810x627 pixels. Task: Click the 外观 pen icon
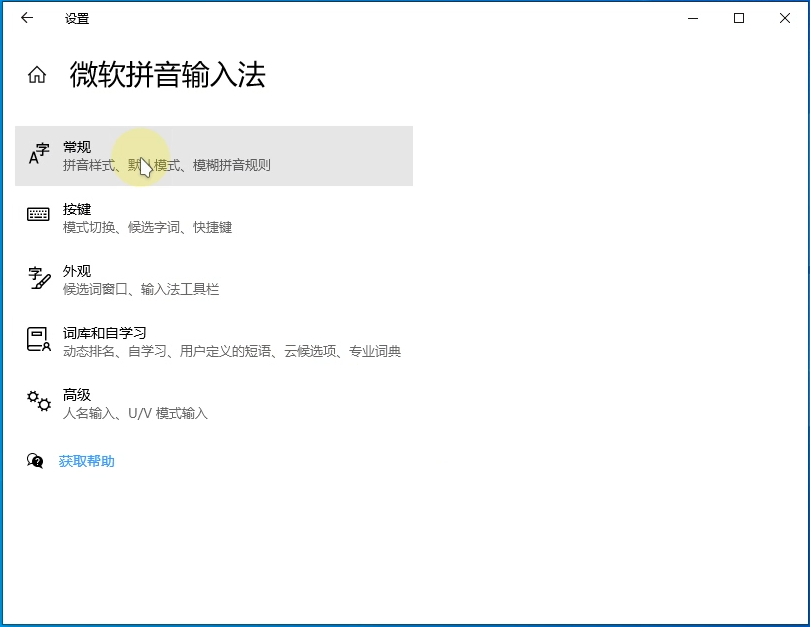point(39,278)
